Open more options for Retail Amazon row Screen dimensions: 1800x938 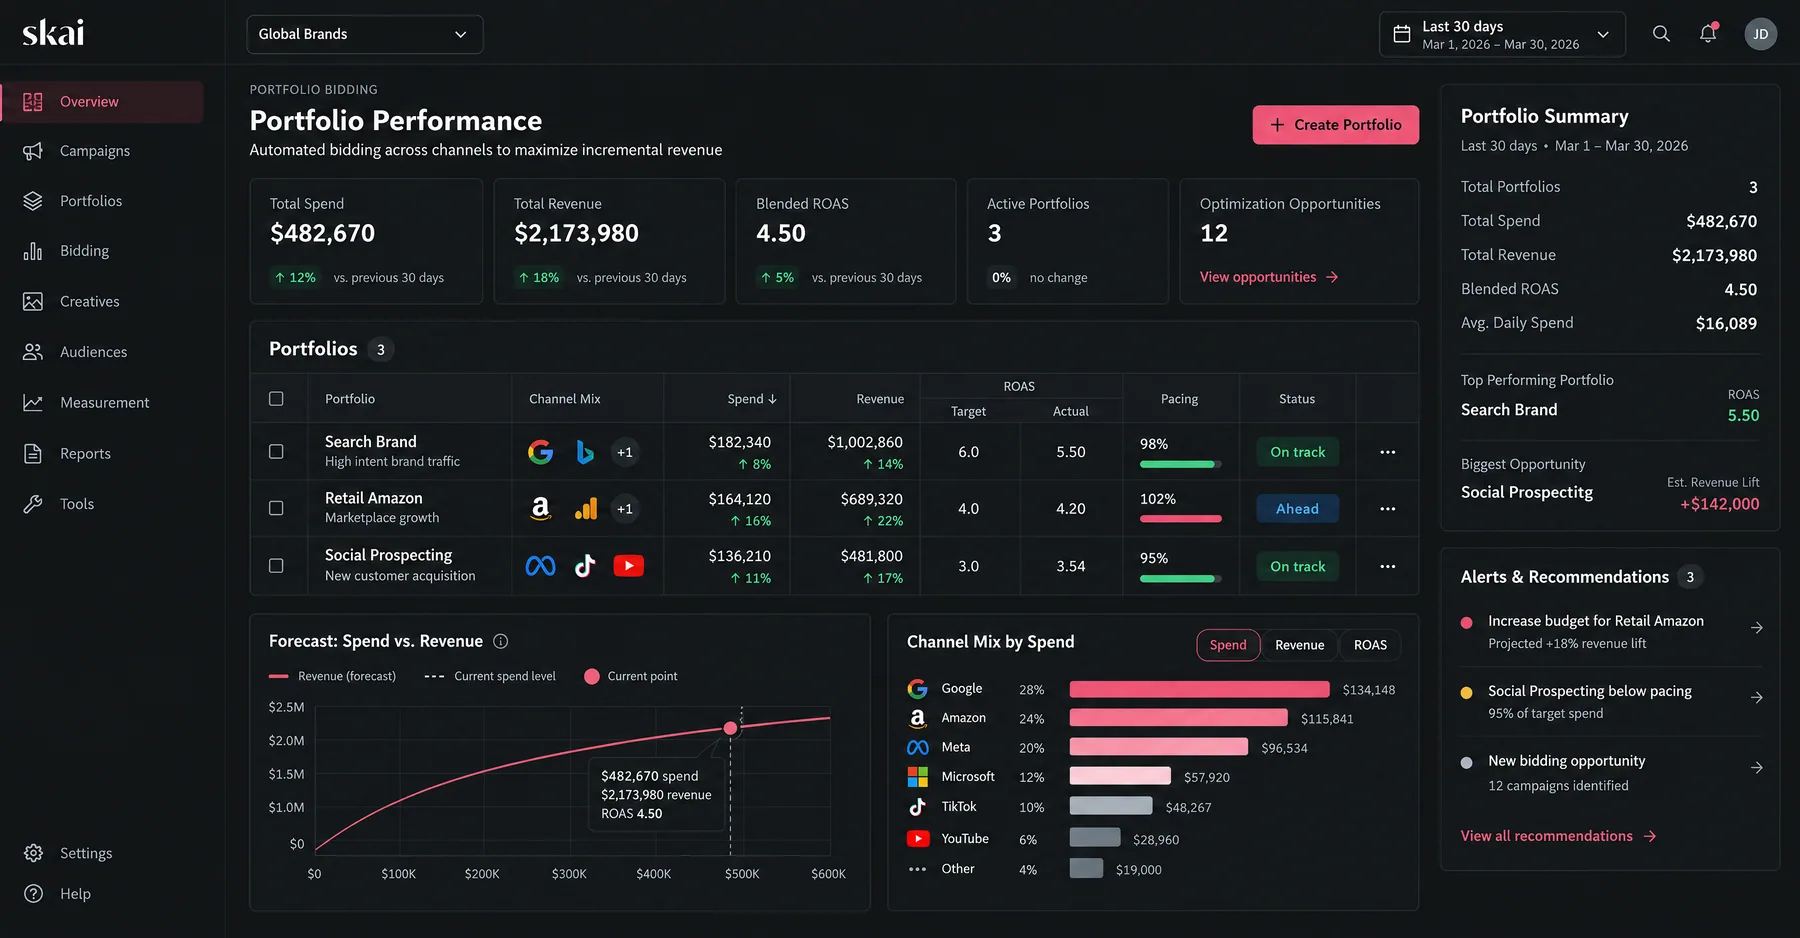[1387, 509]
